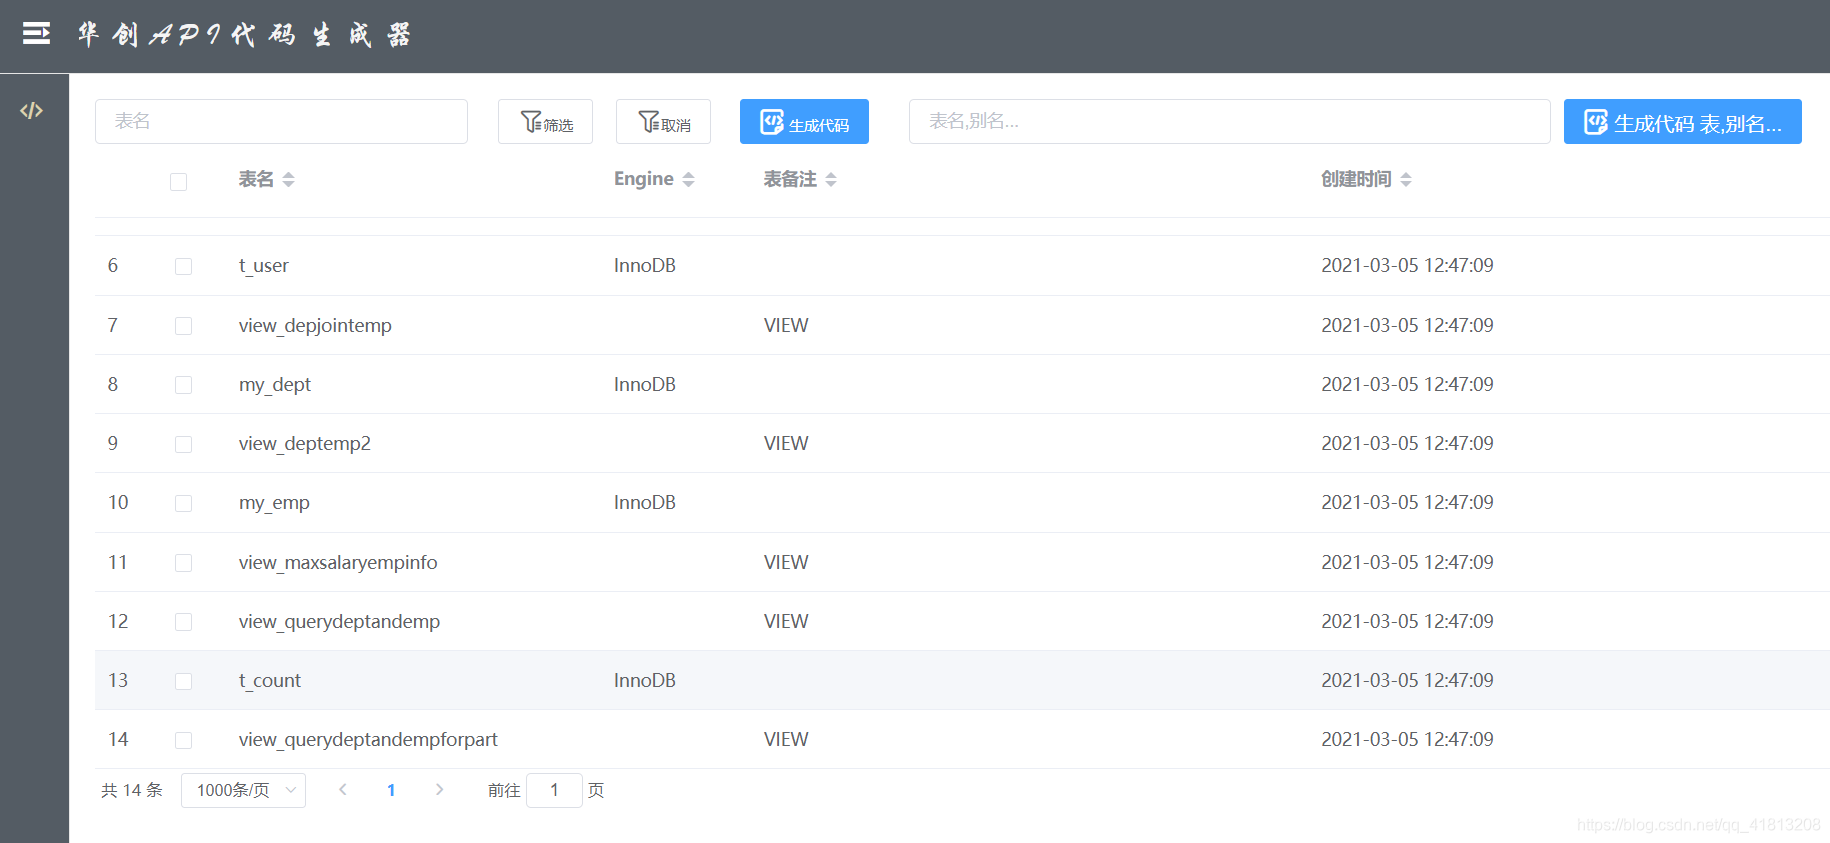Select page number 1 in pagination
This screenshot has height=843, width=1830.
(391, 790)
